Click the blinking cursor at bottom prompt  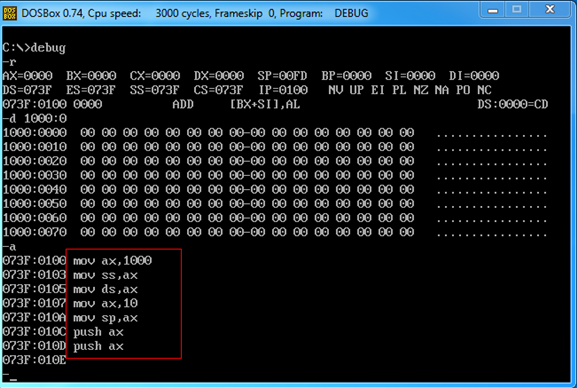click(13, 379)
